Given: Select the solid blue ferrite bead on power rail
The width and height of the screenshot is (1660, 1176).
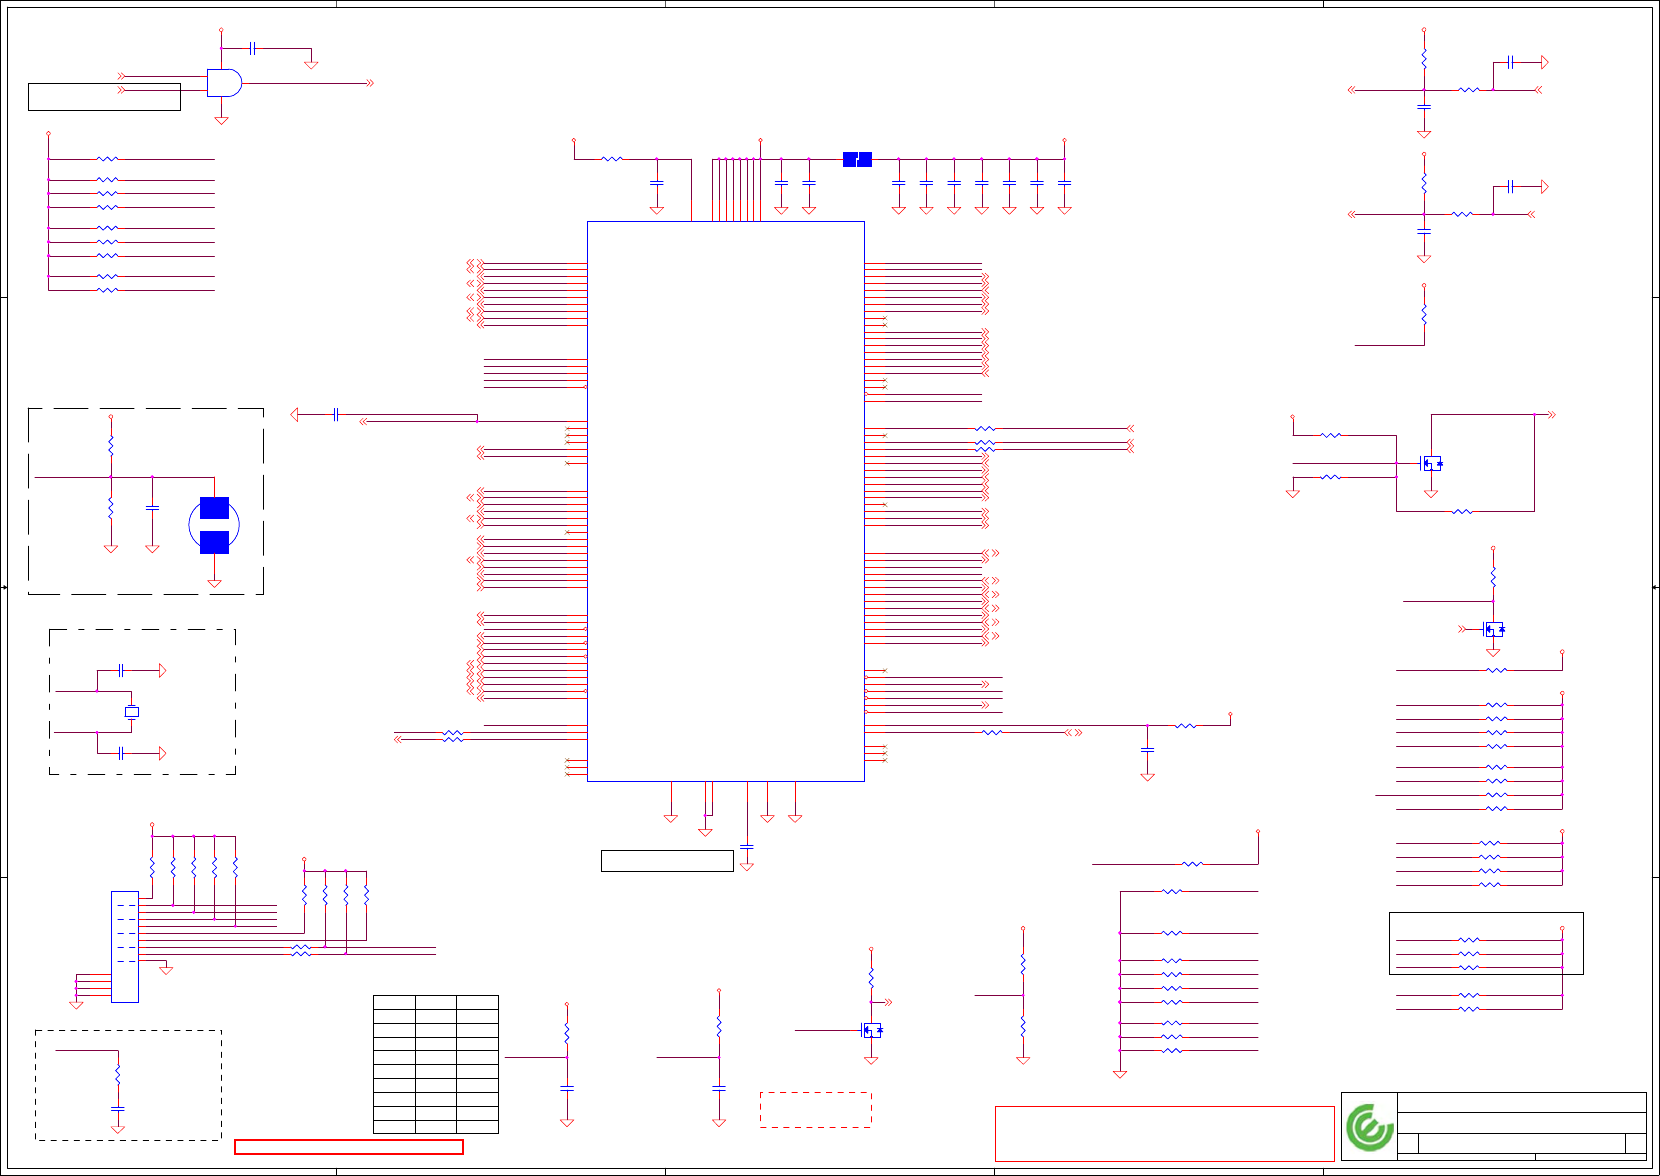Looking at the screenshot, I should (x=857, y=159).
